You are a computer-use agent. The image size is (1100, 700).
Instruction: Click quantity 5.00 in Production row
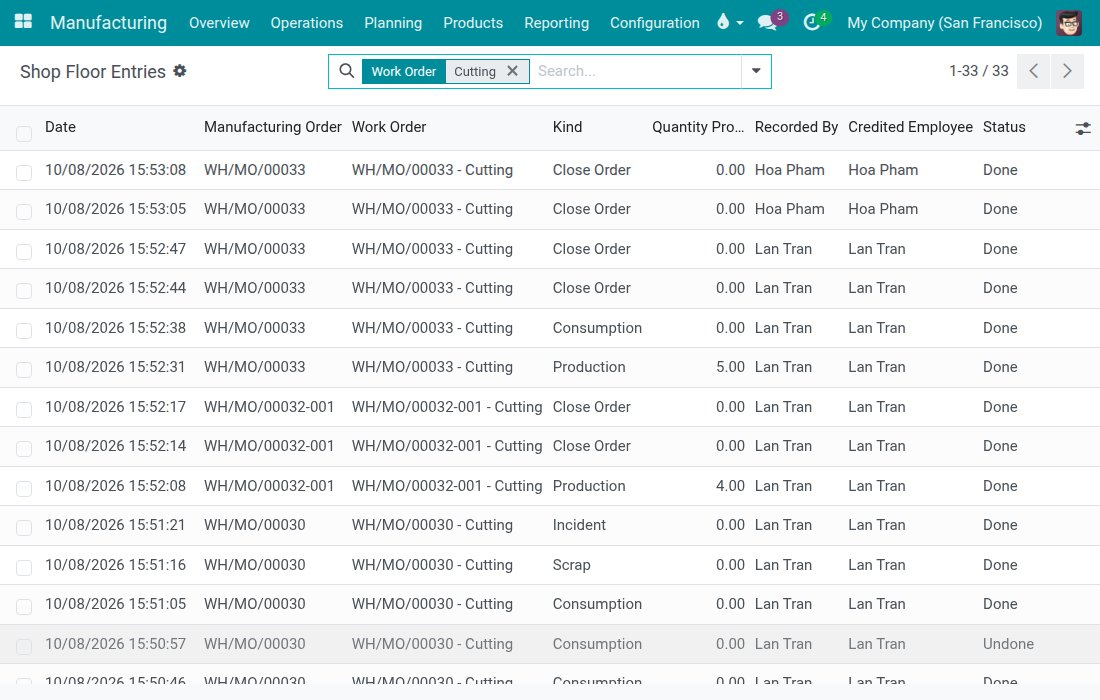[x=730, y=367]
